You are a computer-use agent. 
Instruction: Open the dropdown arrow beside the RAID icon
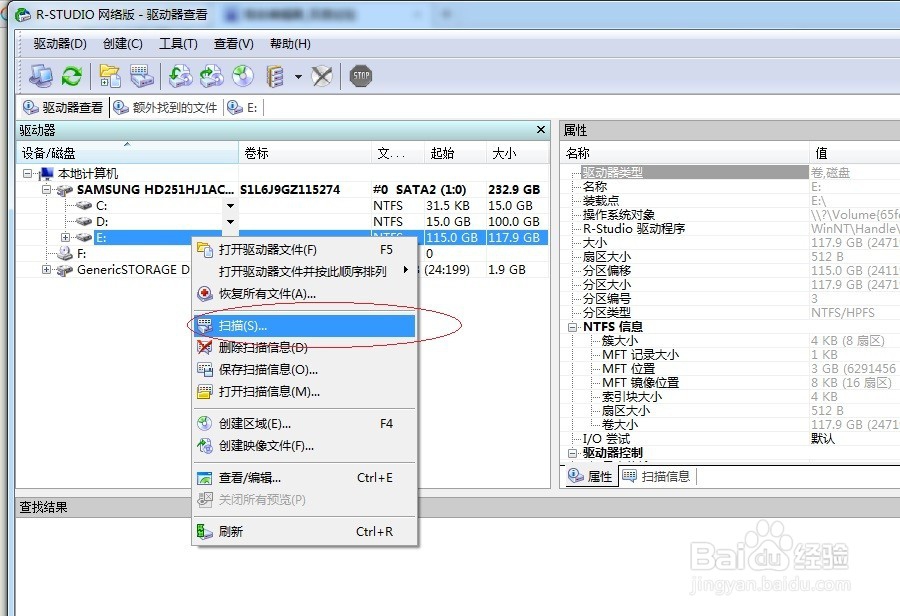coord(298,76)
